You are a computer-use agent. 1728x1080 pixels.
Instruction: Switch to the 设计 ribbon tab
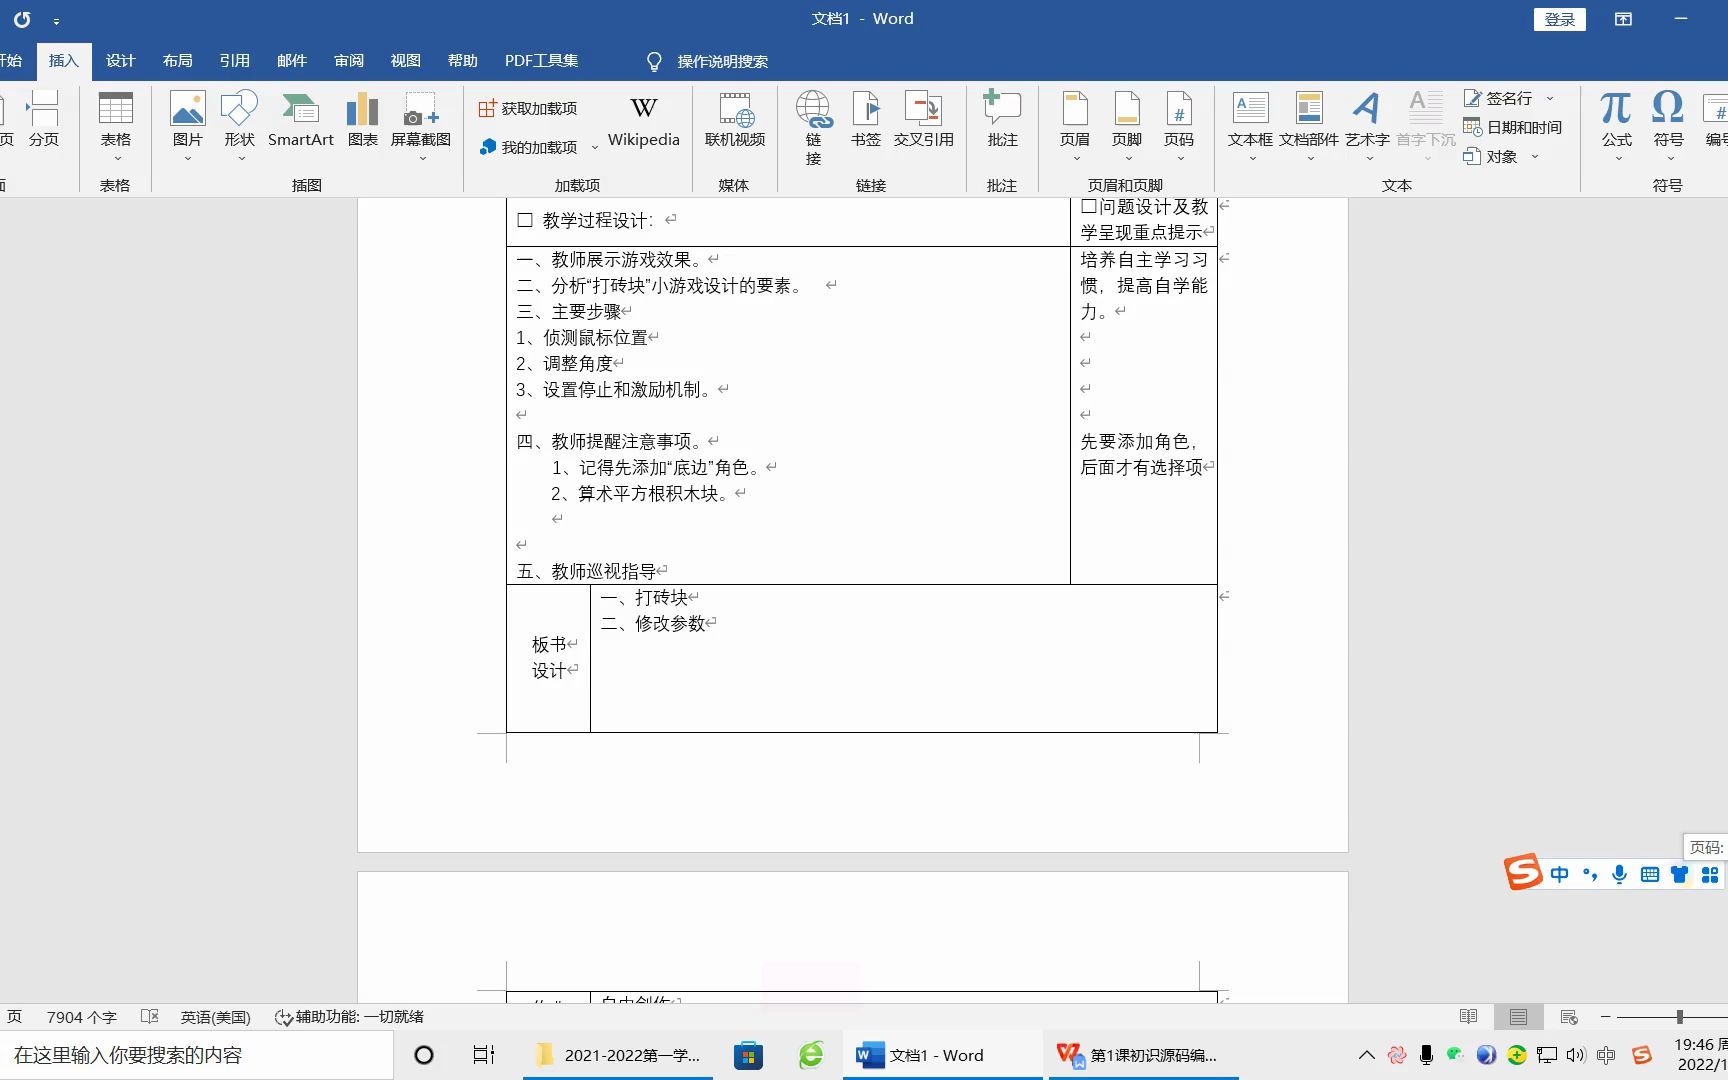pyautogui.click(x=120, y=60)
